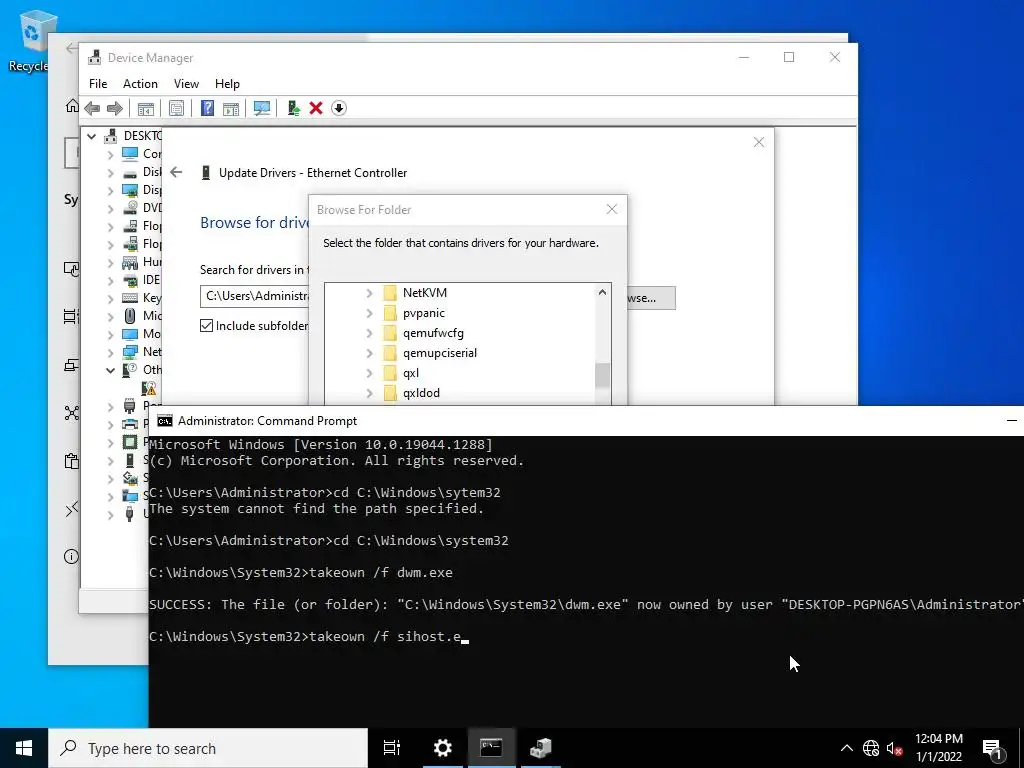Select the pvpanic folder name
This screenshot has width=1024, height=768.
pos(424,313)
